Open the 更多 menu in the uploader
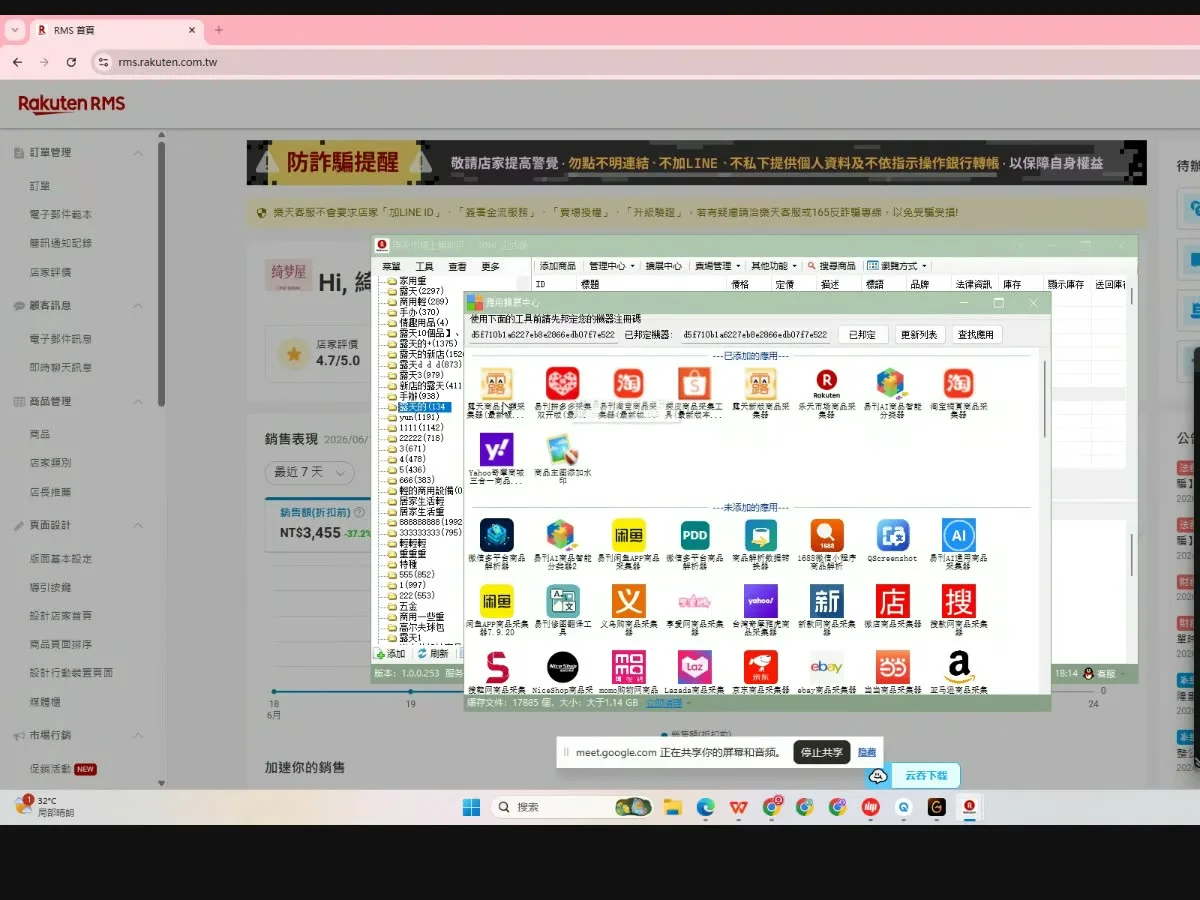This screenshot has width=1200, height=900. 490,267
